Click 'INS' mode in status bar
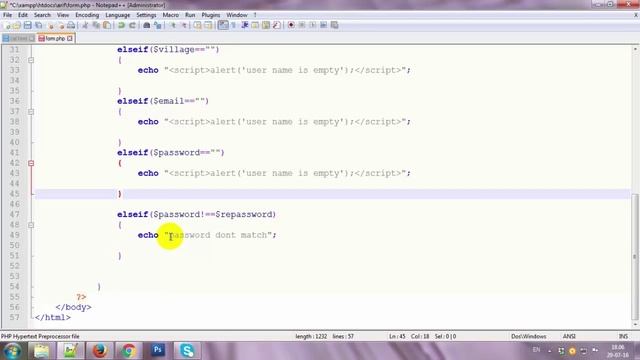This screenshot has width=640, height=360. coord(623,336)
